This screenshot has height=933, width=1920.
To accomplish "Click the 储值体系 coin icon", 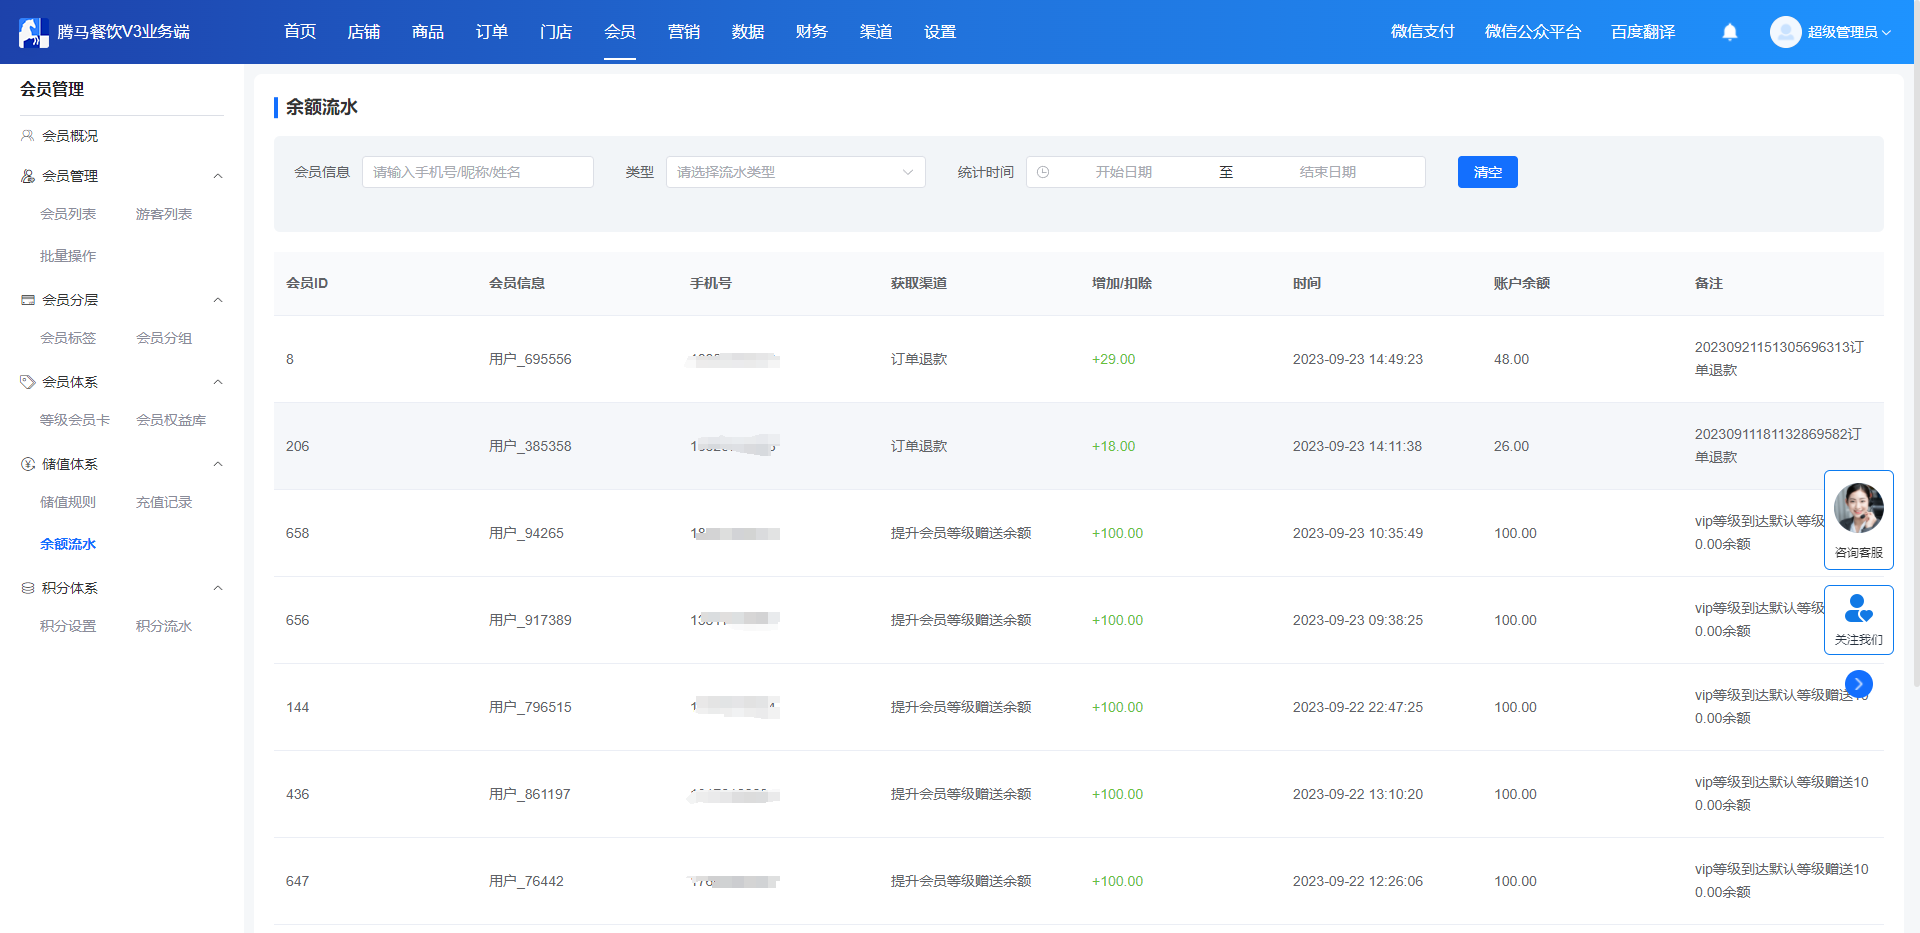I will 28,464.
